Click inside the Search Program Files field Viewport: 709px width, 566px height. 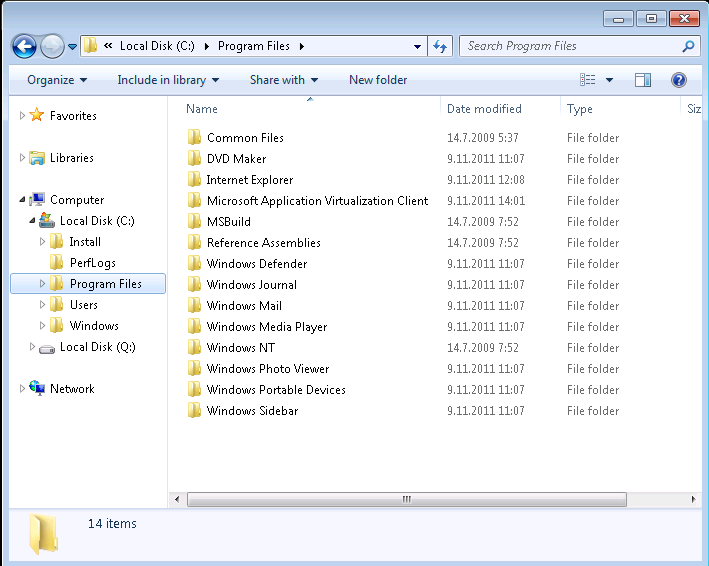coord(570,46)
